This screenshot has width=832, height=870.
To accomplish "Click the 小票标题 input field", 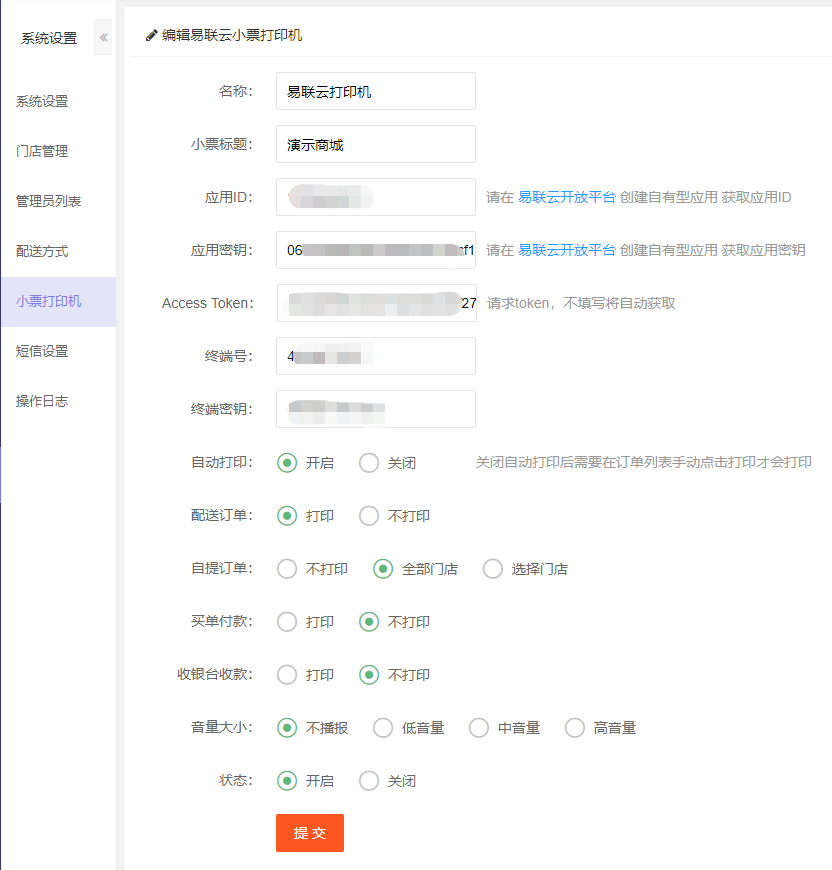I will point(375,144).
